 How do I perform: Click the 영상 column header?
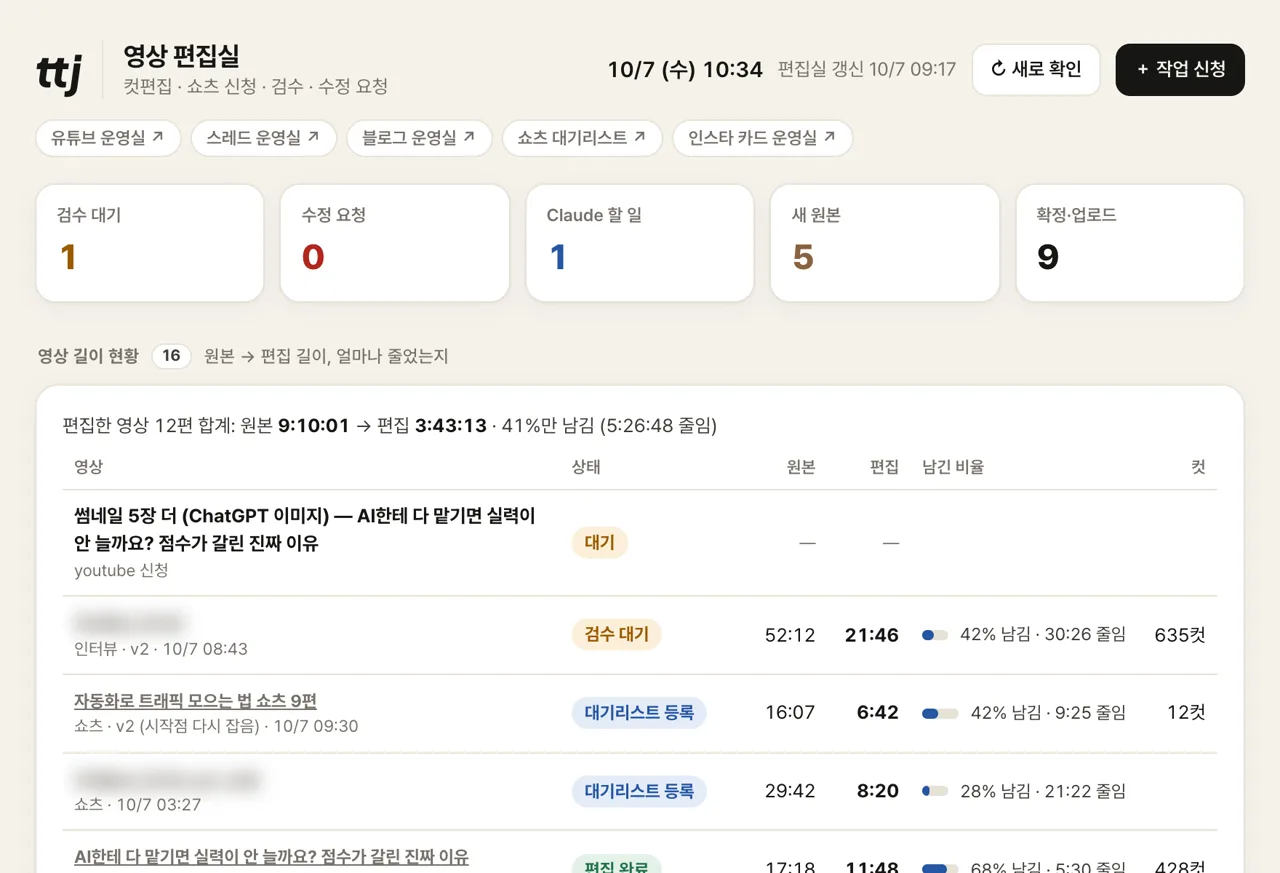point(89,467)
